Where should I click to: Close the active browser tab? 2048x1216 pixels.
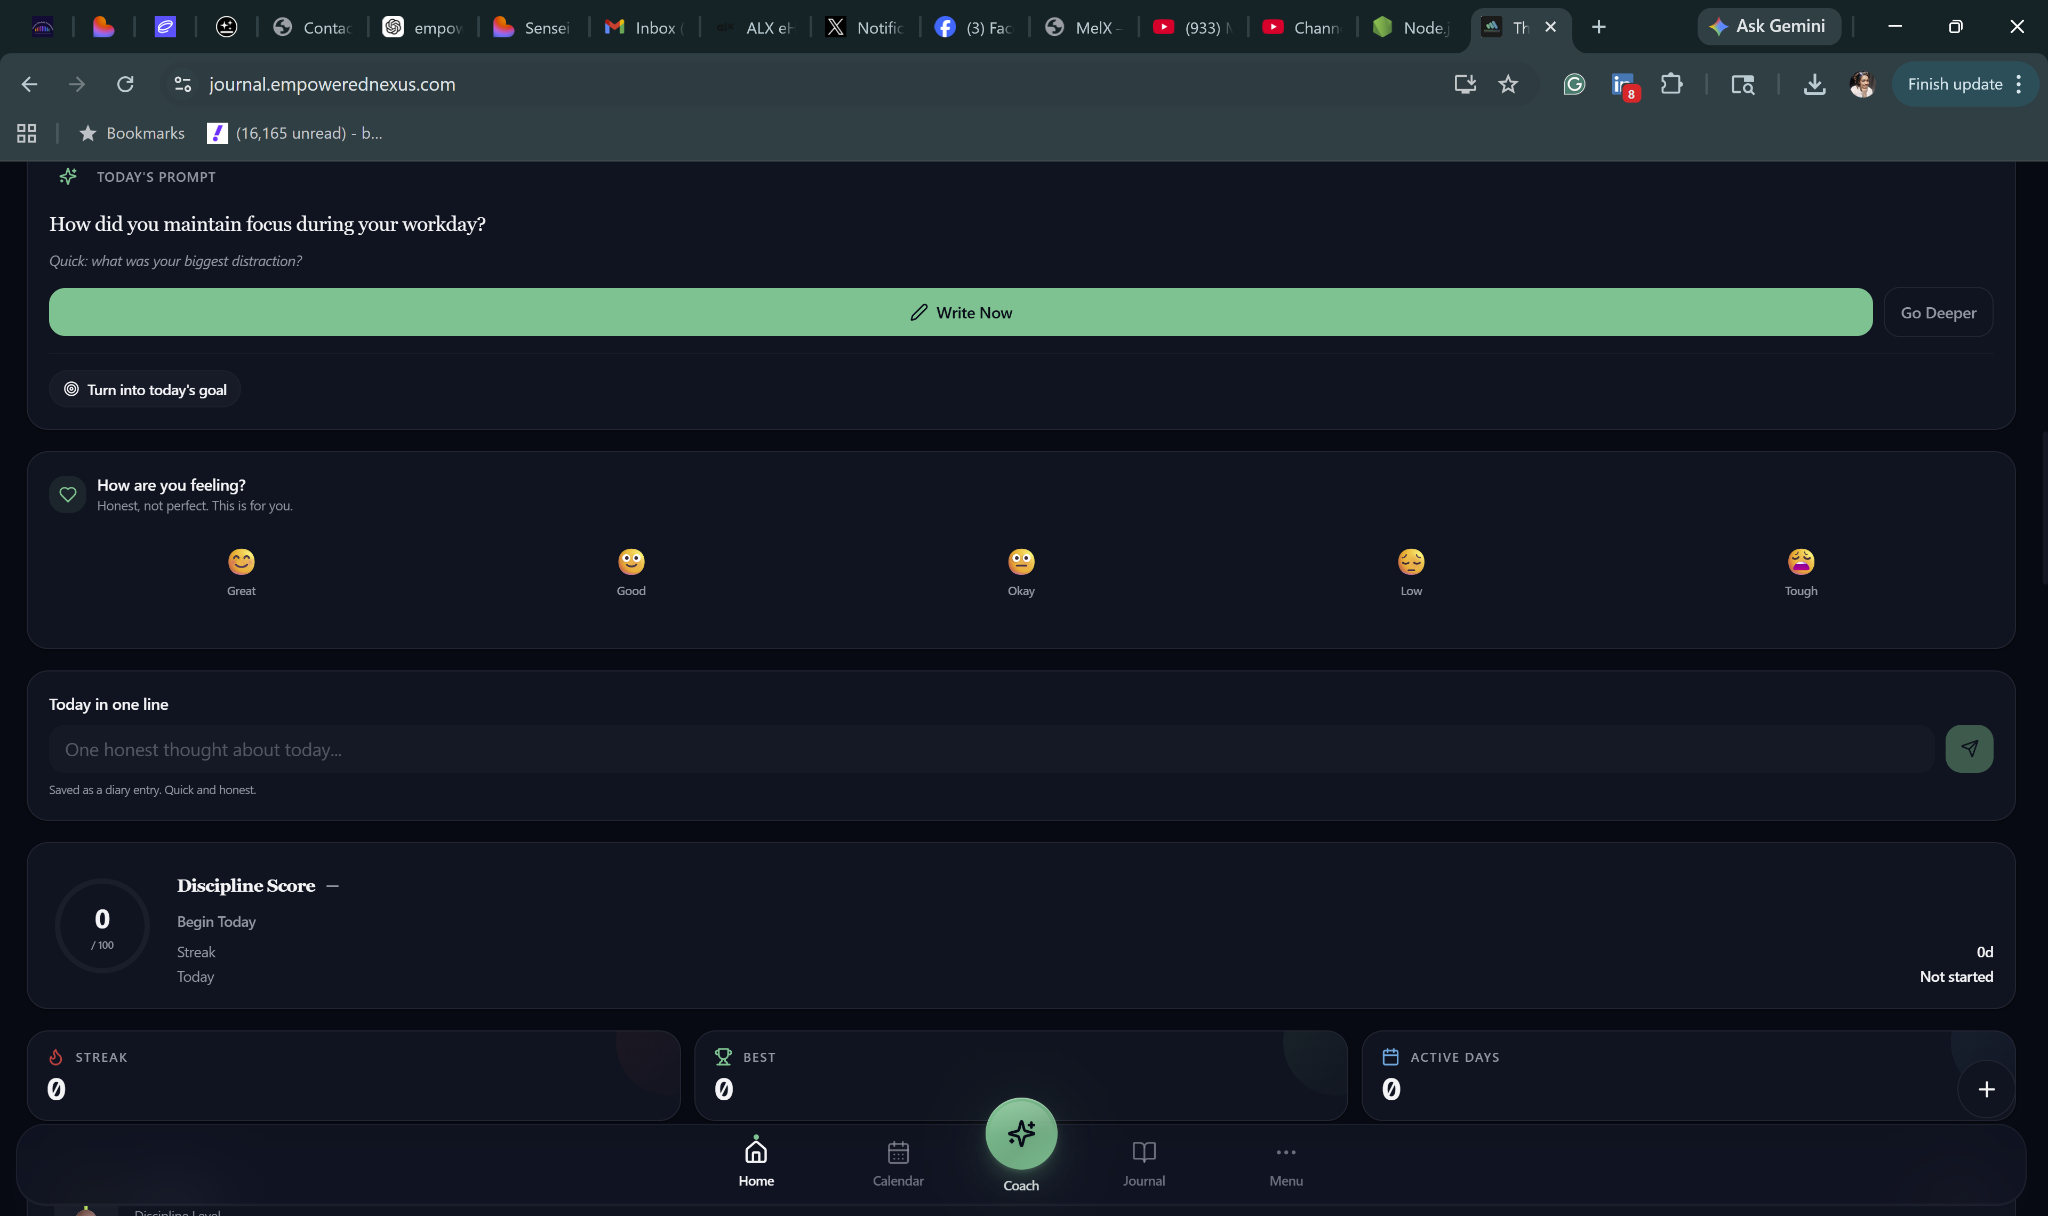[1550, 27]
